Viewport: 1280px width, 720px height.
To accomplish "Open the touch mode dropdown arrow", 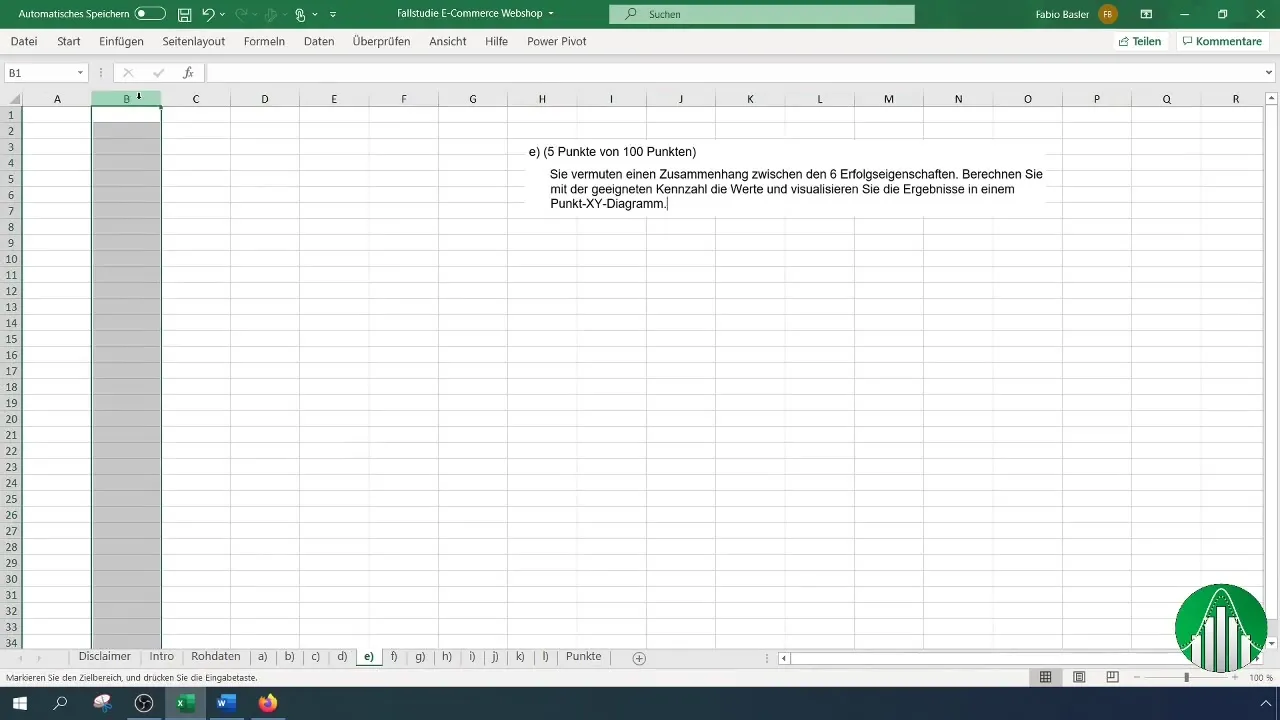I will point(314,14).
